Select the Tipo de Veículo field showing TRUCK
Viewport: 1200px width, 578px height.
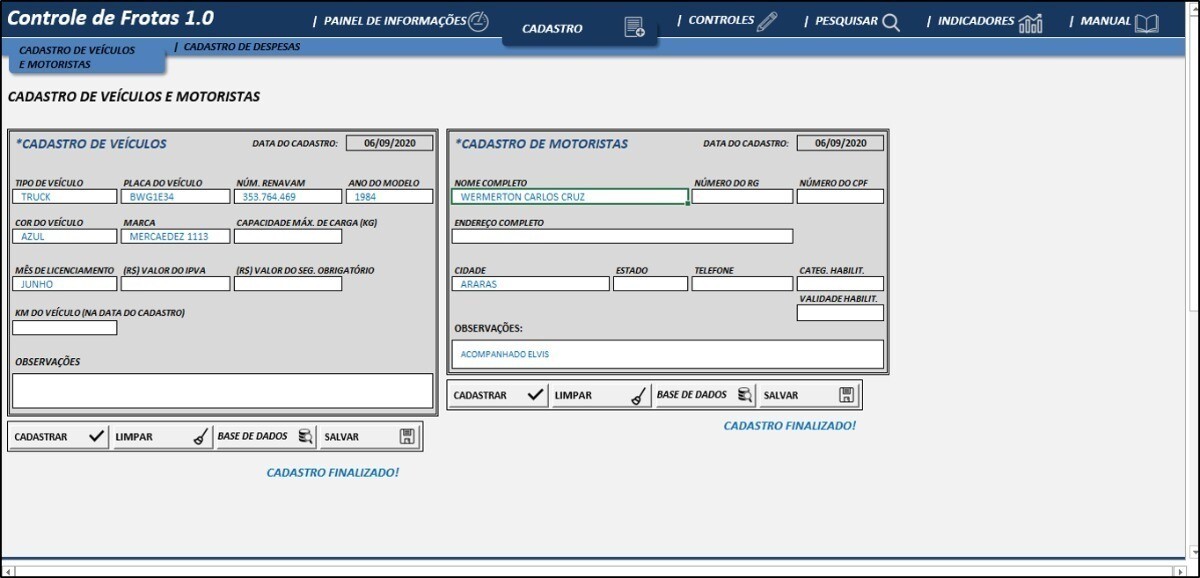[65, 197]
